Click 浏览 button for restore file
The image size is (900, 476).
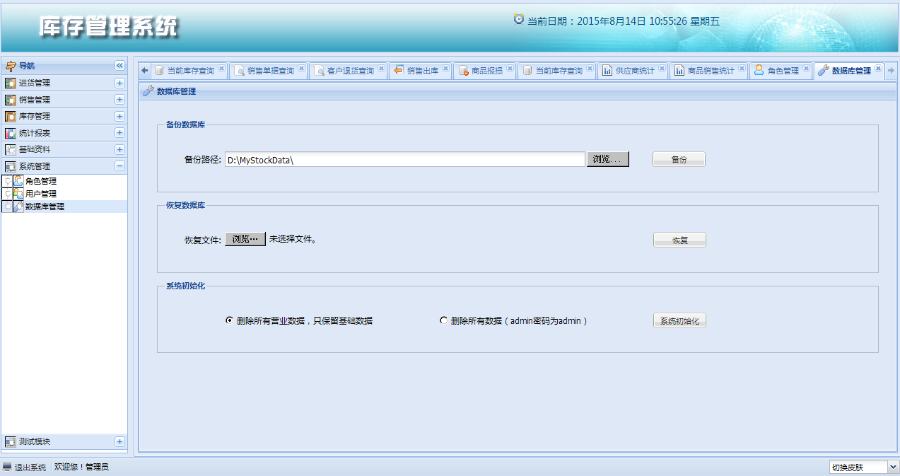point(245,239)
